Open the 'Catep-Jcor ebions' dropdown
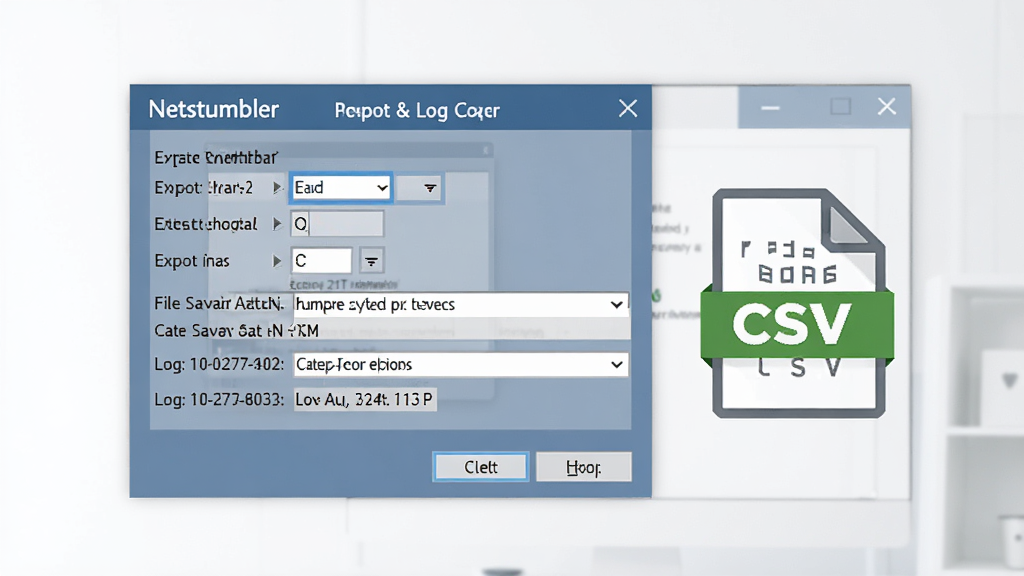 pos(460,364)
